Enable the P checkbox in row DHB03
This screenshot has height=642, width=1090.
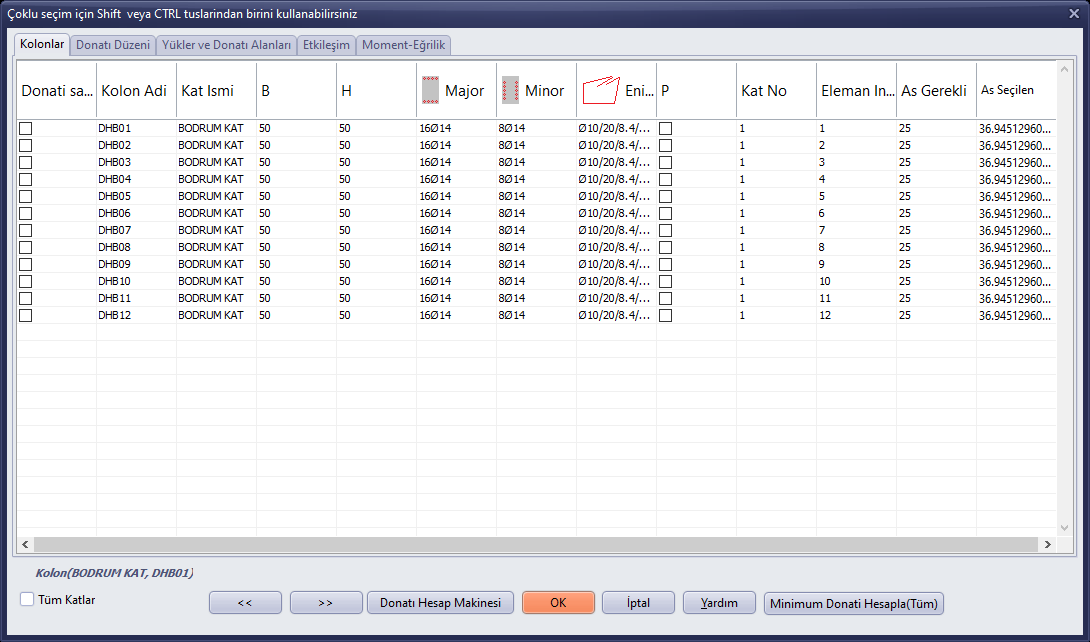pos(665,163)
